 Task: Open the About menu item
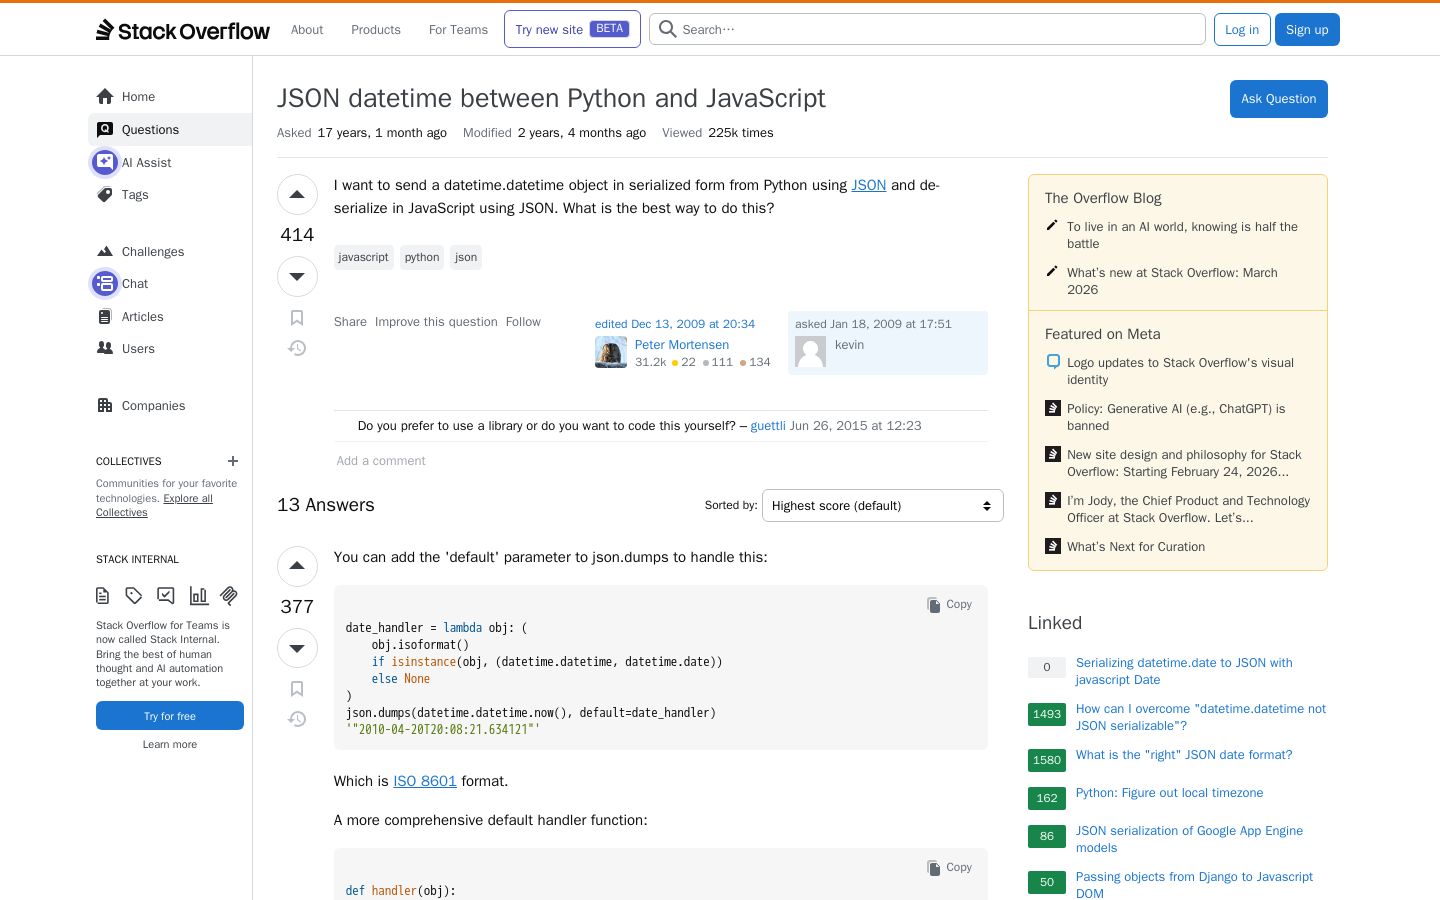tap(307, 30)
